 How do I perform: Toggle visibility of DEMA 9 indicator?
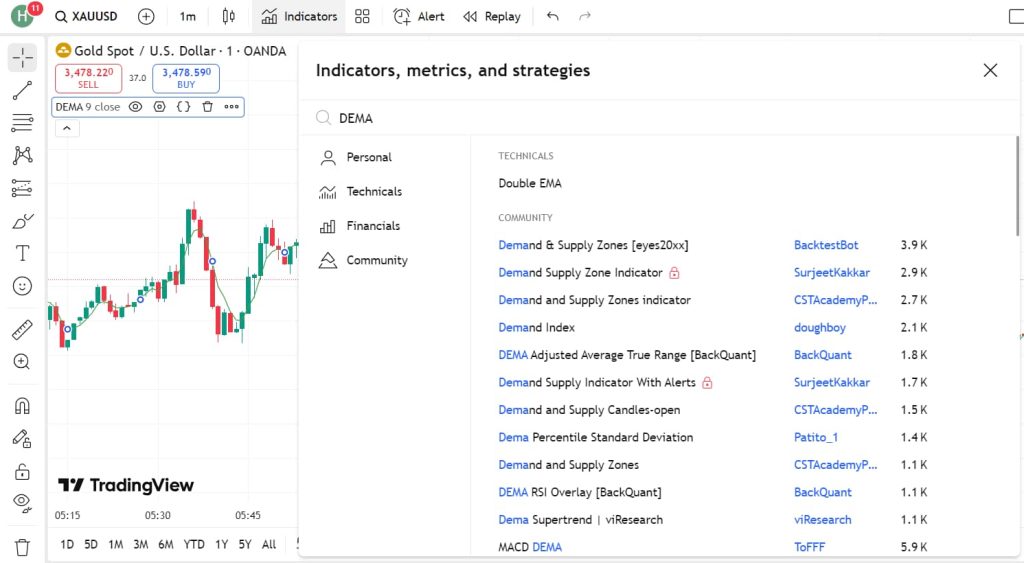pyautogui.click(x=135, y=107)
